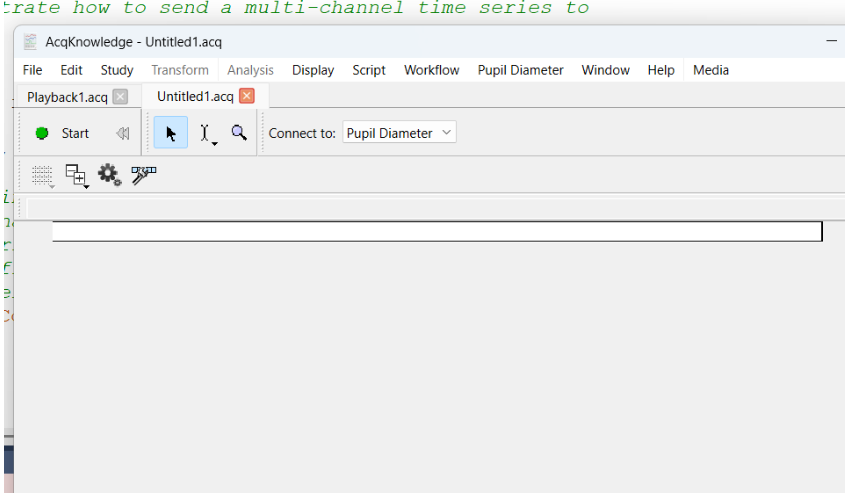Screen dimensions: 845x493
Task: Open the File menu
Action: [32, 70]
